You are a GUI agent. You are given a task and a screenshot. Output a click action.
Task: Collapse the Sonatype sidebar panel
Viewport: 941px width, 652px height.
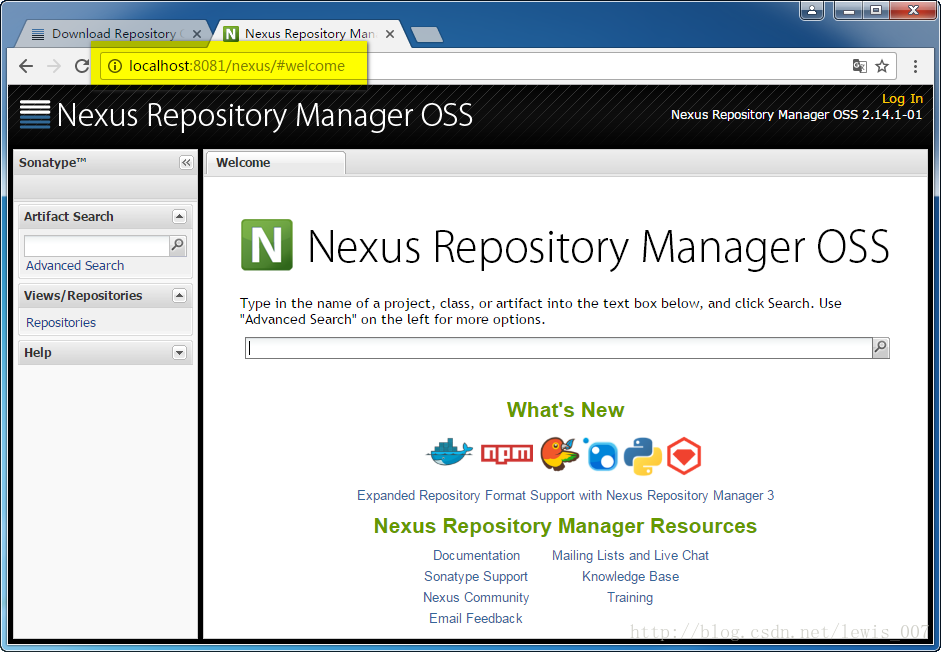pyautogui.click(x=186, y=163)
